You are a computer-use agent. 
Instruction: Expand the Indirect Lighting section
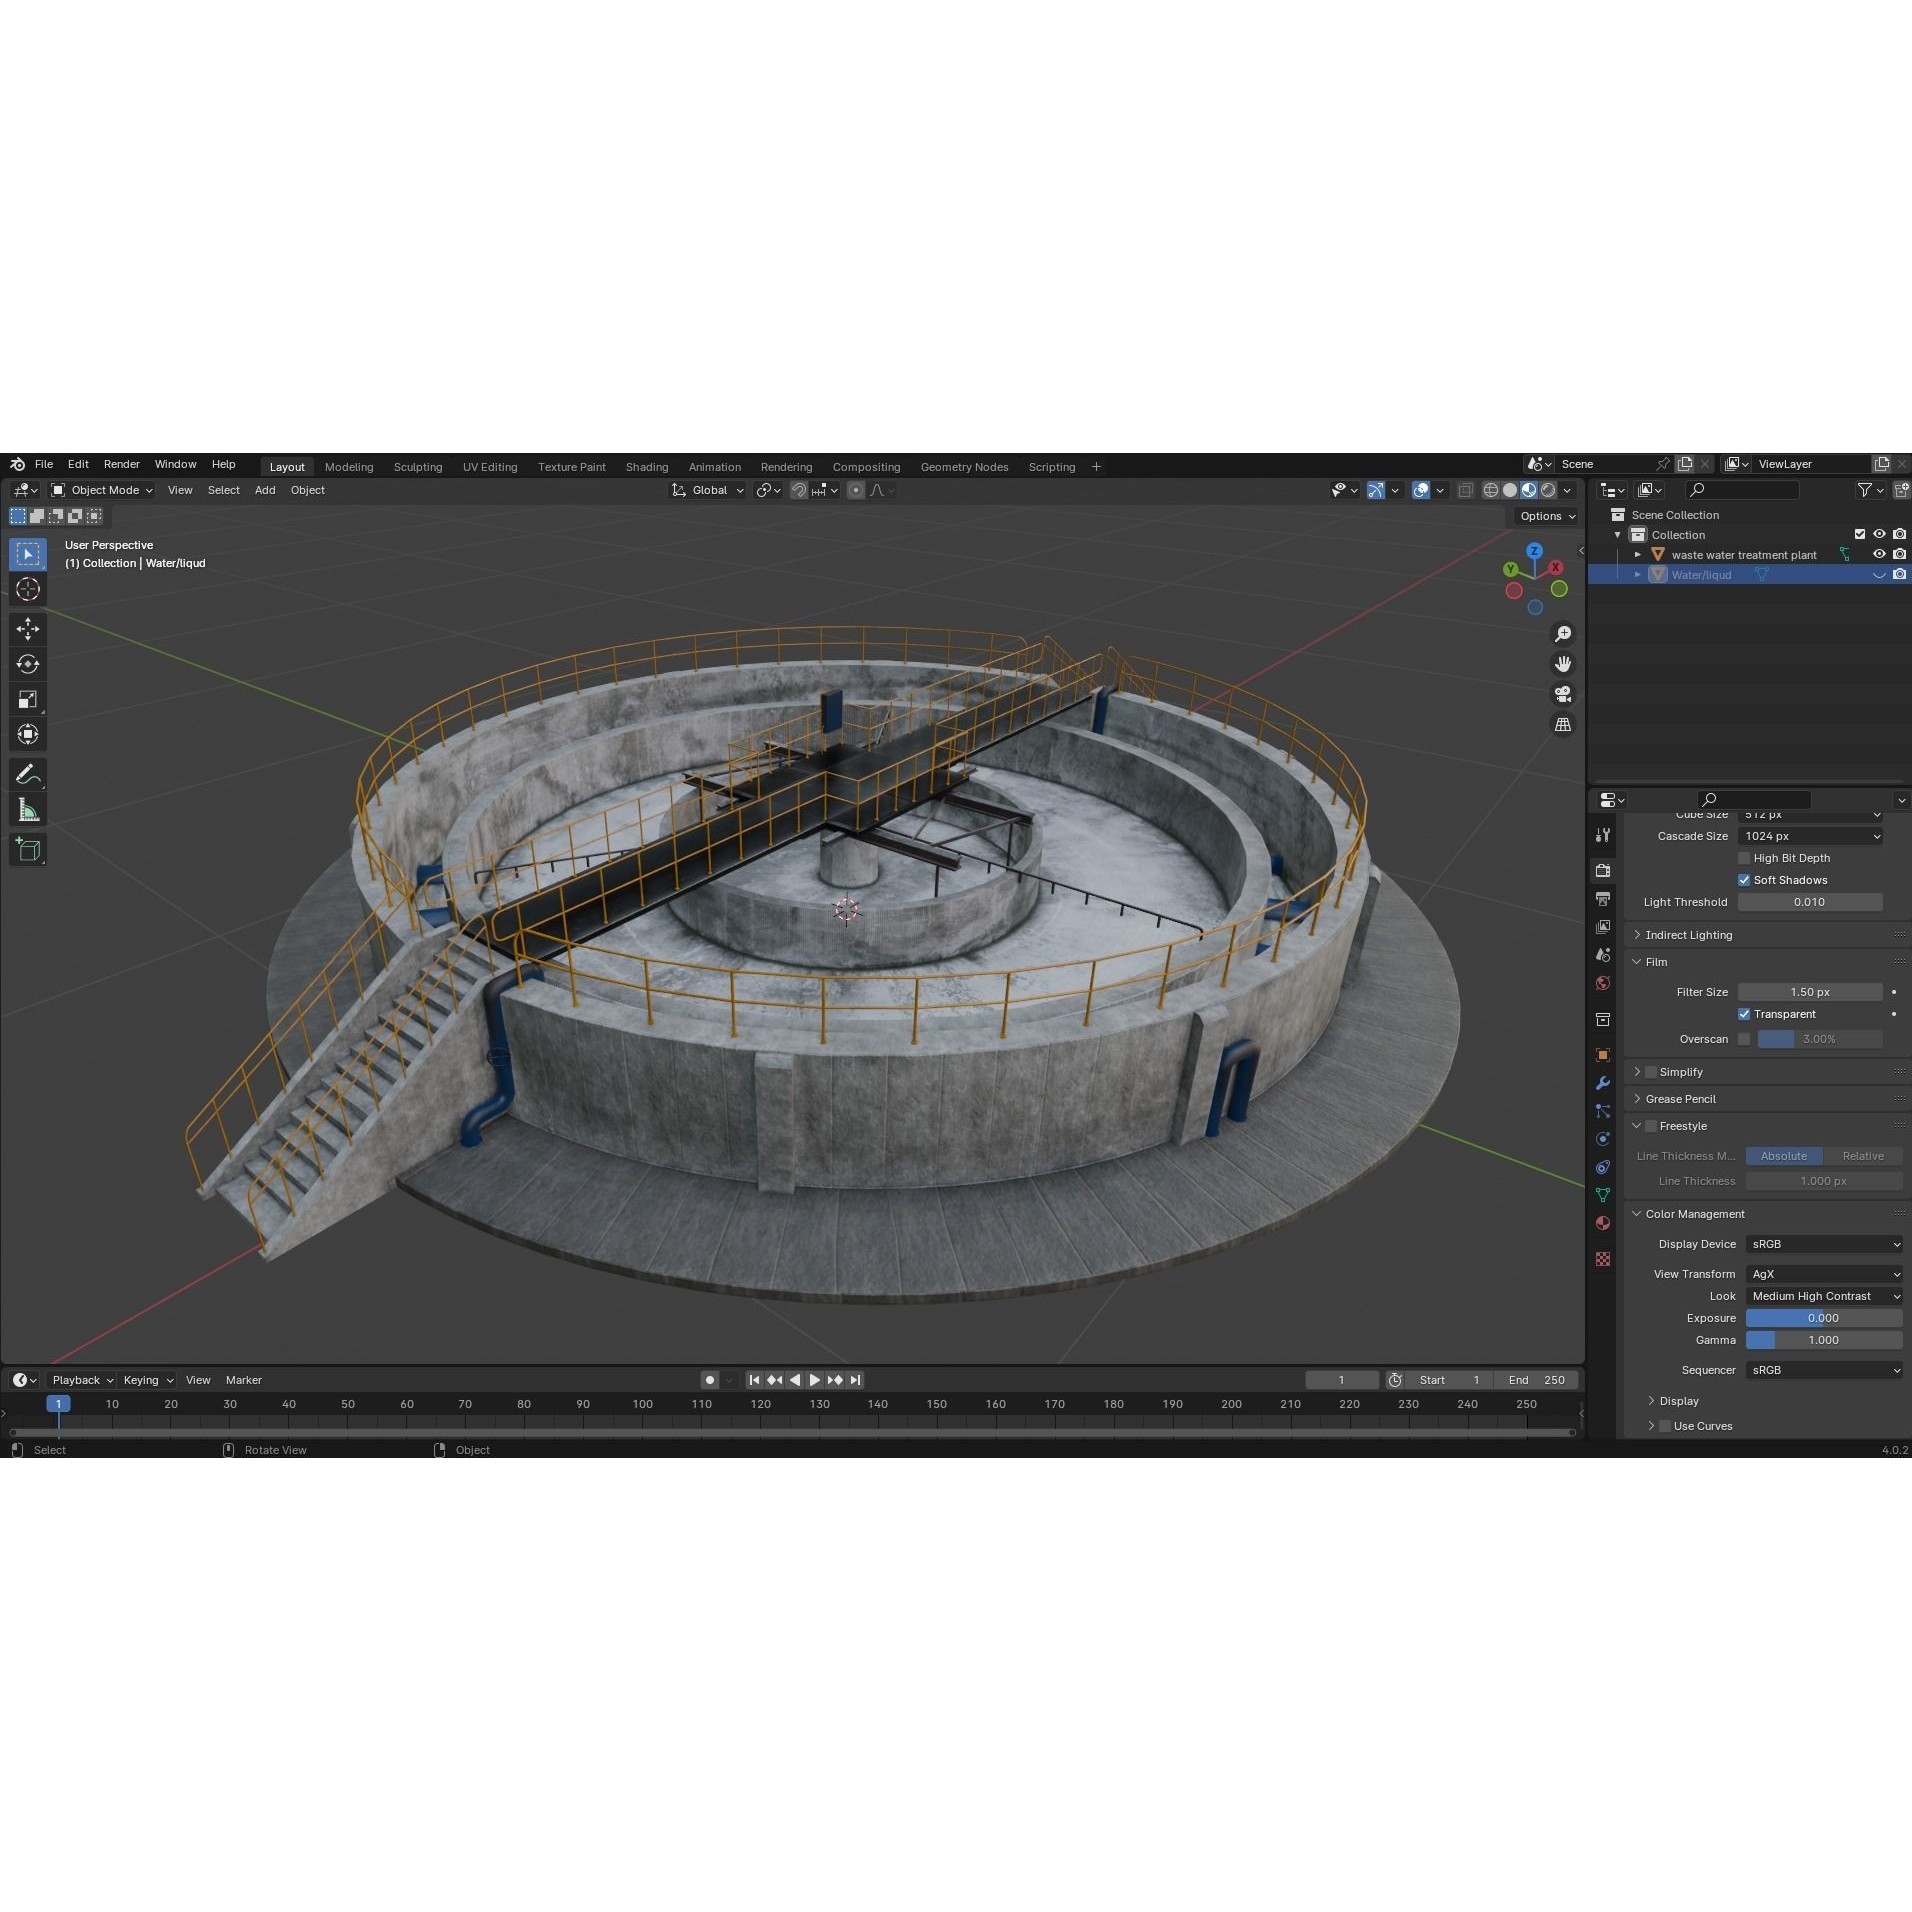pyautogui.click(x=1638, y=934)
